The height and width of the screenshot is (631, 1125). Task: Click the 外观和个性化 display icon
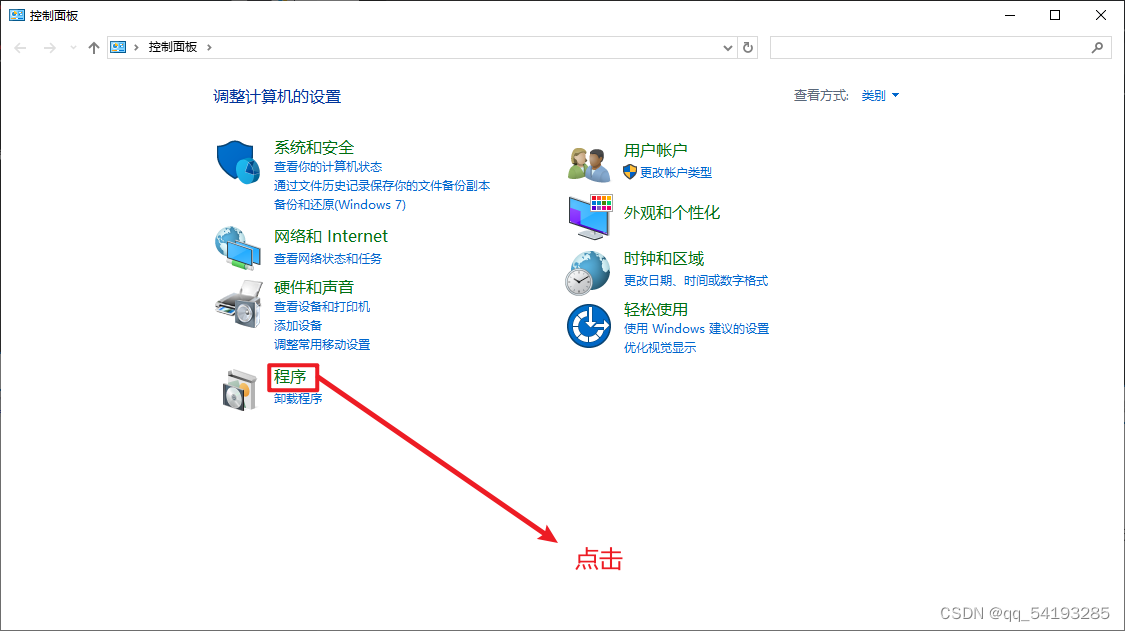tap(589, 213)
